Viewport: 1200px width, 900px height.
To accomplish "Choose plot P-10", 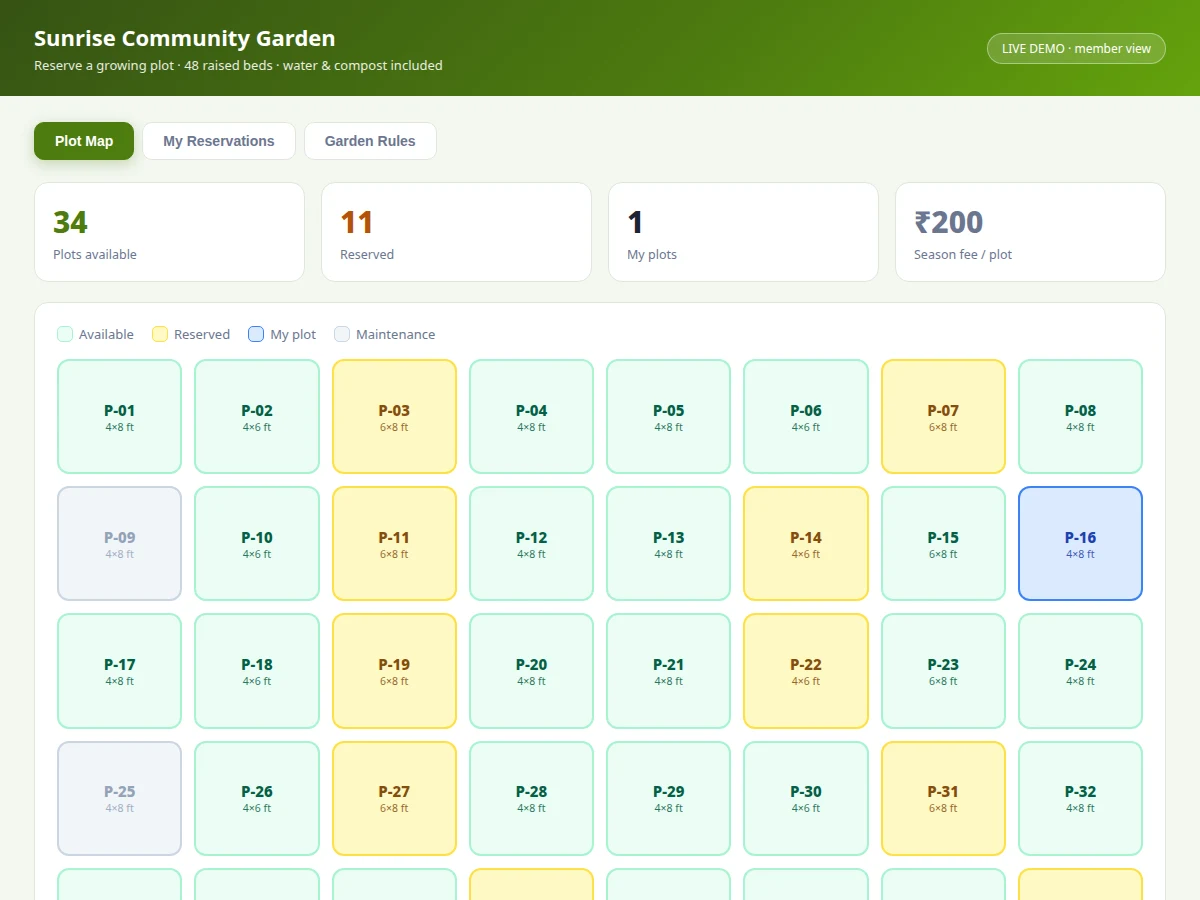I will tap(257, 544).
